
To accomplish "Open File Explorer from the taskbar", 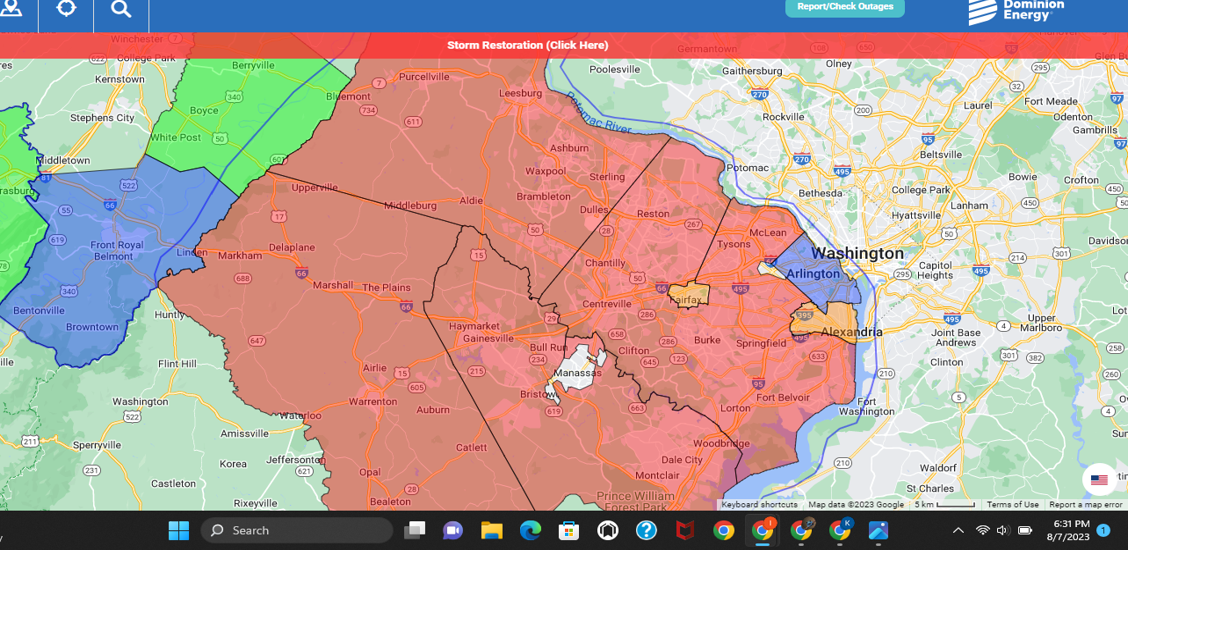I will pyautogui.click(x=491, y=530).
